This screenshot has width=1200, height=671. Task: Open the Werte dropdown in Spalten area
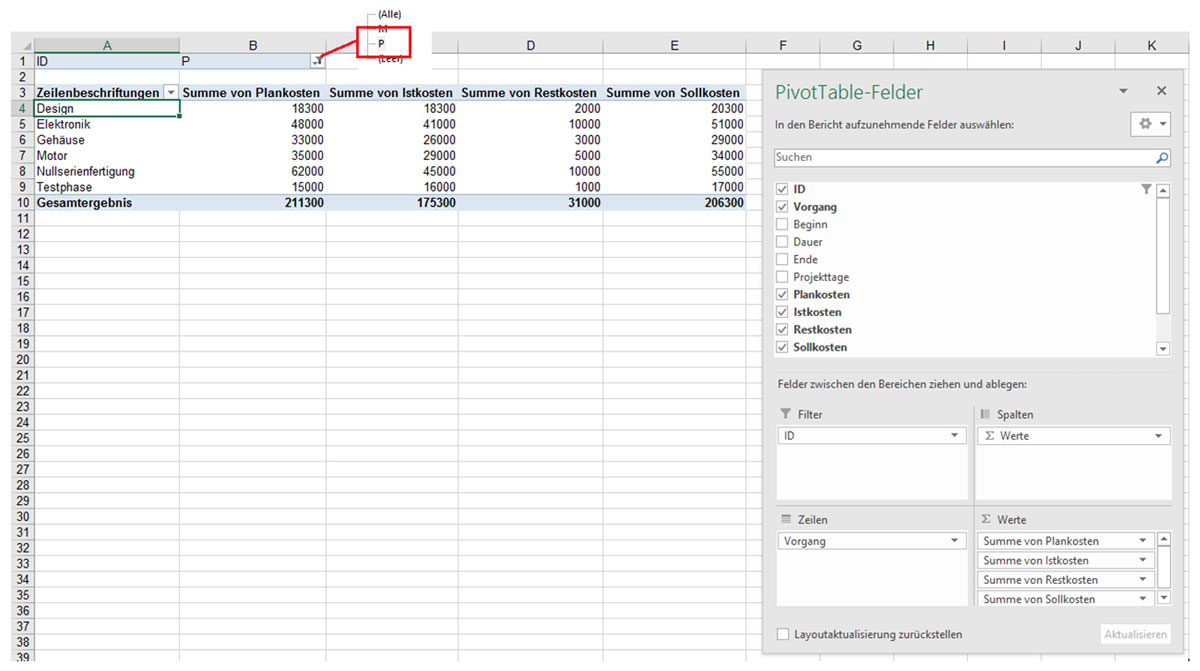1159,436
